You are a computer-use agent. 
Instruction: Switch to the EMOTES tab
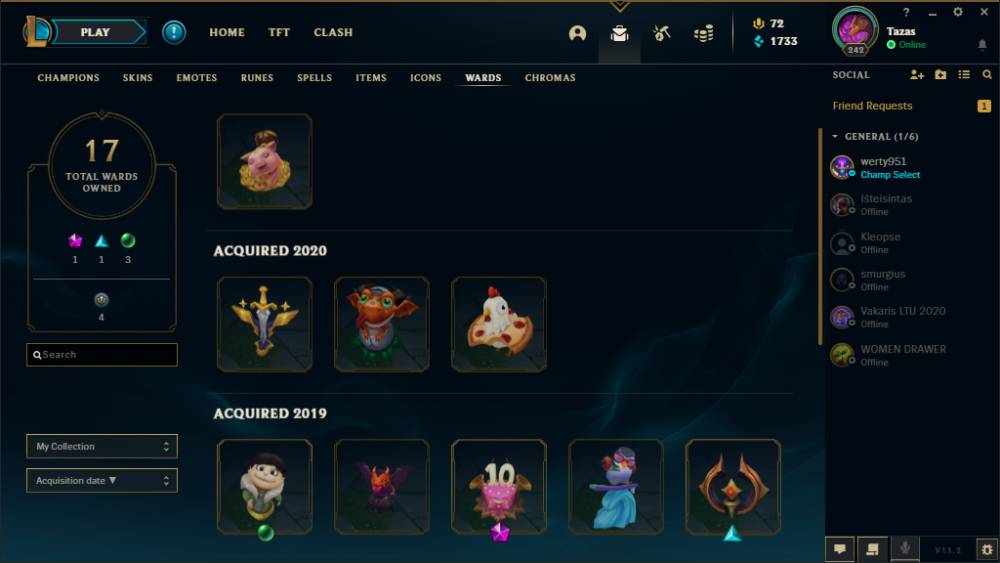coord(196,78)
